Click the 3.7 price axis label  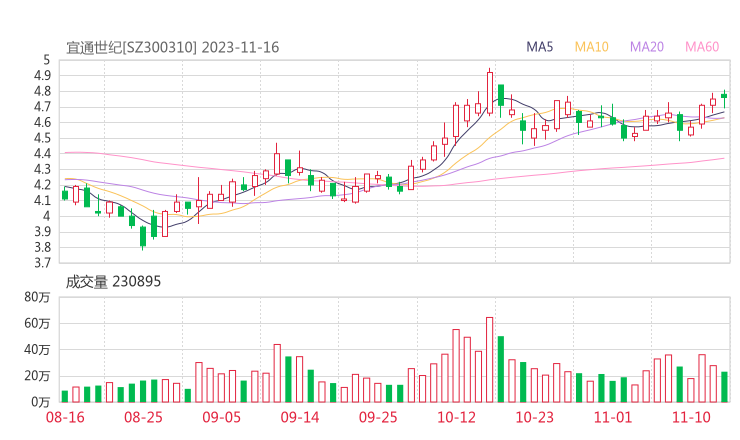click(42, 262)
